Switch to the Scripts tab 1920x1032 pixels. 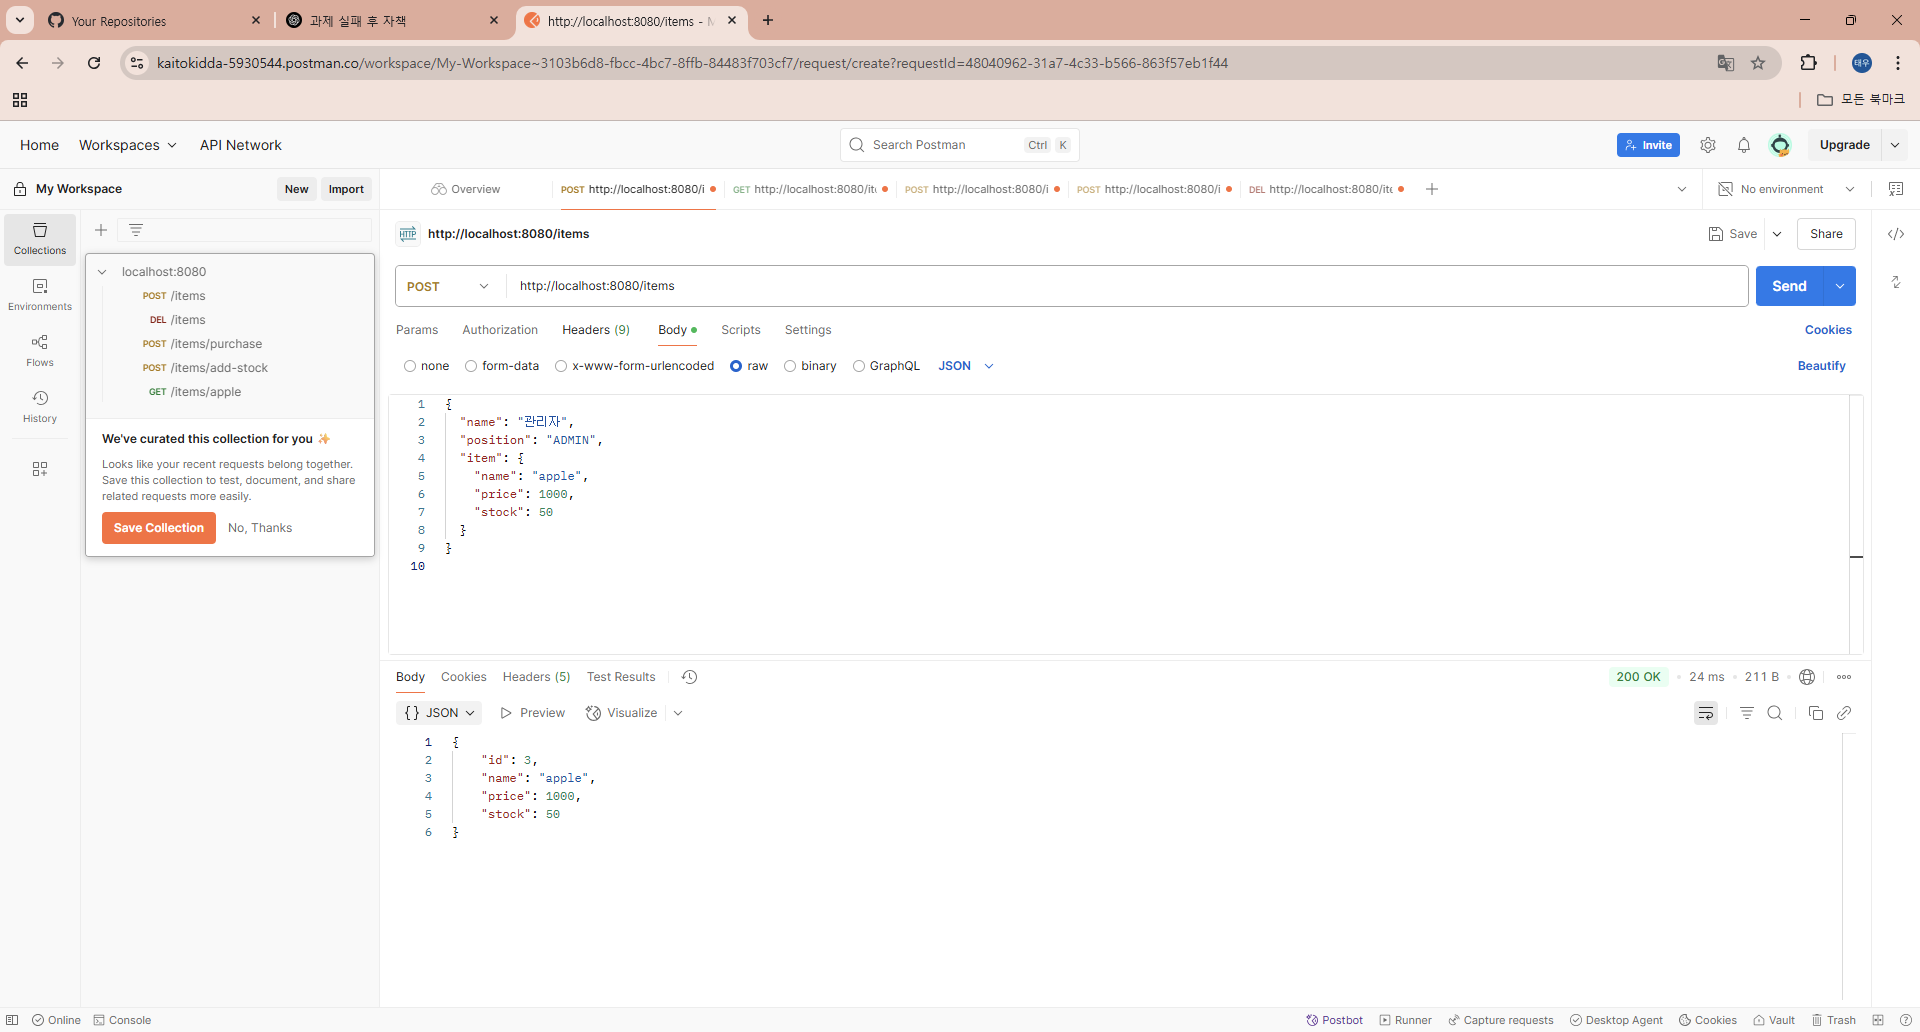point(741,330)
